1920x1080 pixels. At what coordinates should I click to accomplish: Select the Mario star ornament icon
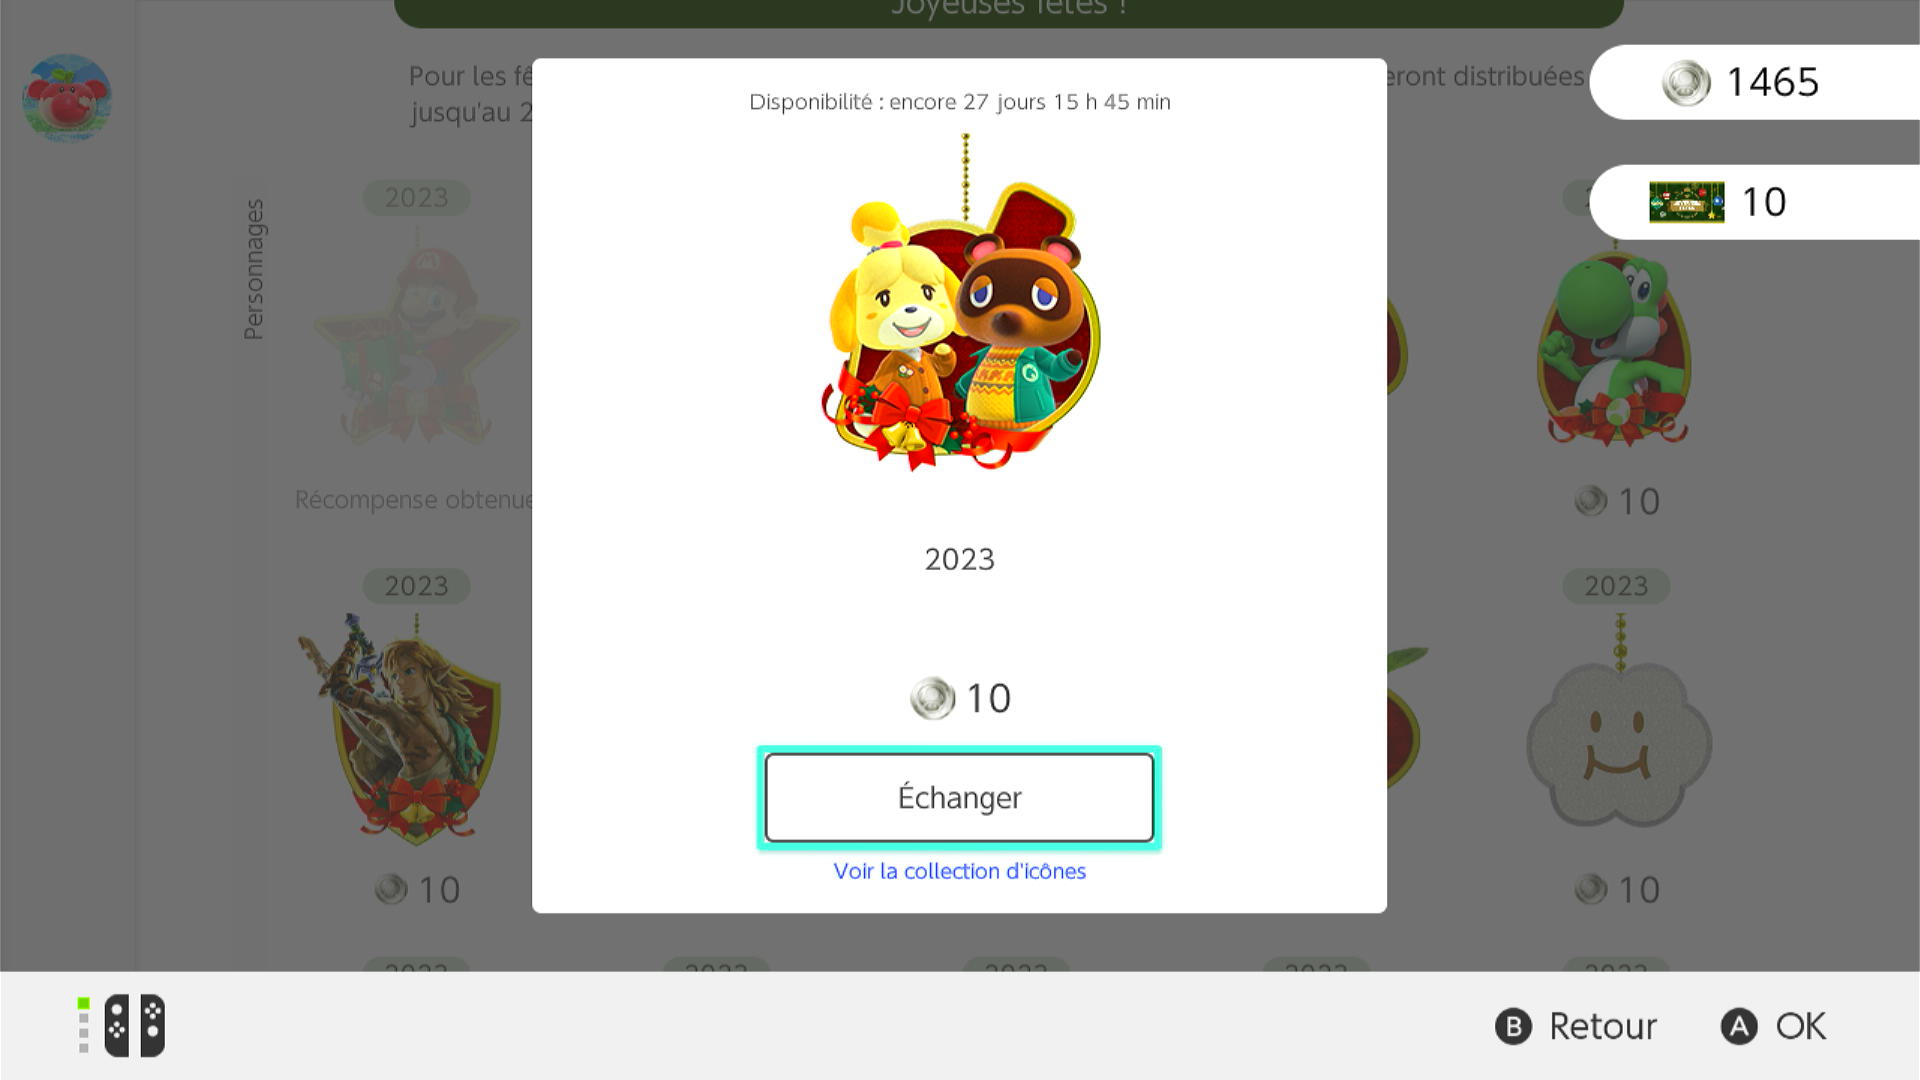pyautogui.click(x=416, y=340)
